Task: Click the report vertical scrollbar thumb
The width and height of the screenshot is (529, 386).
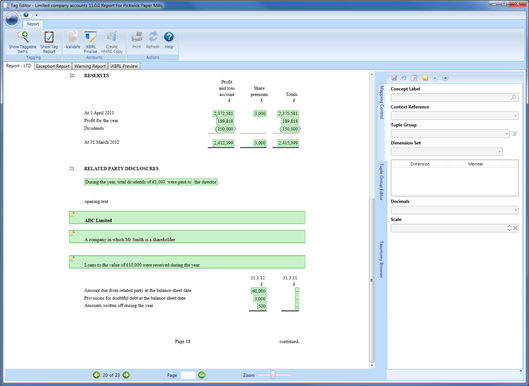Action: (372, 280)
